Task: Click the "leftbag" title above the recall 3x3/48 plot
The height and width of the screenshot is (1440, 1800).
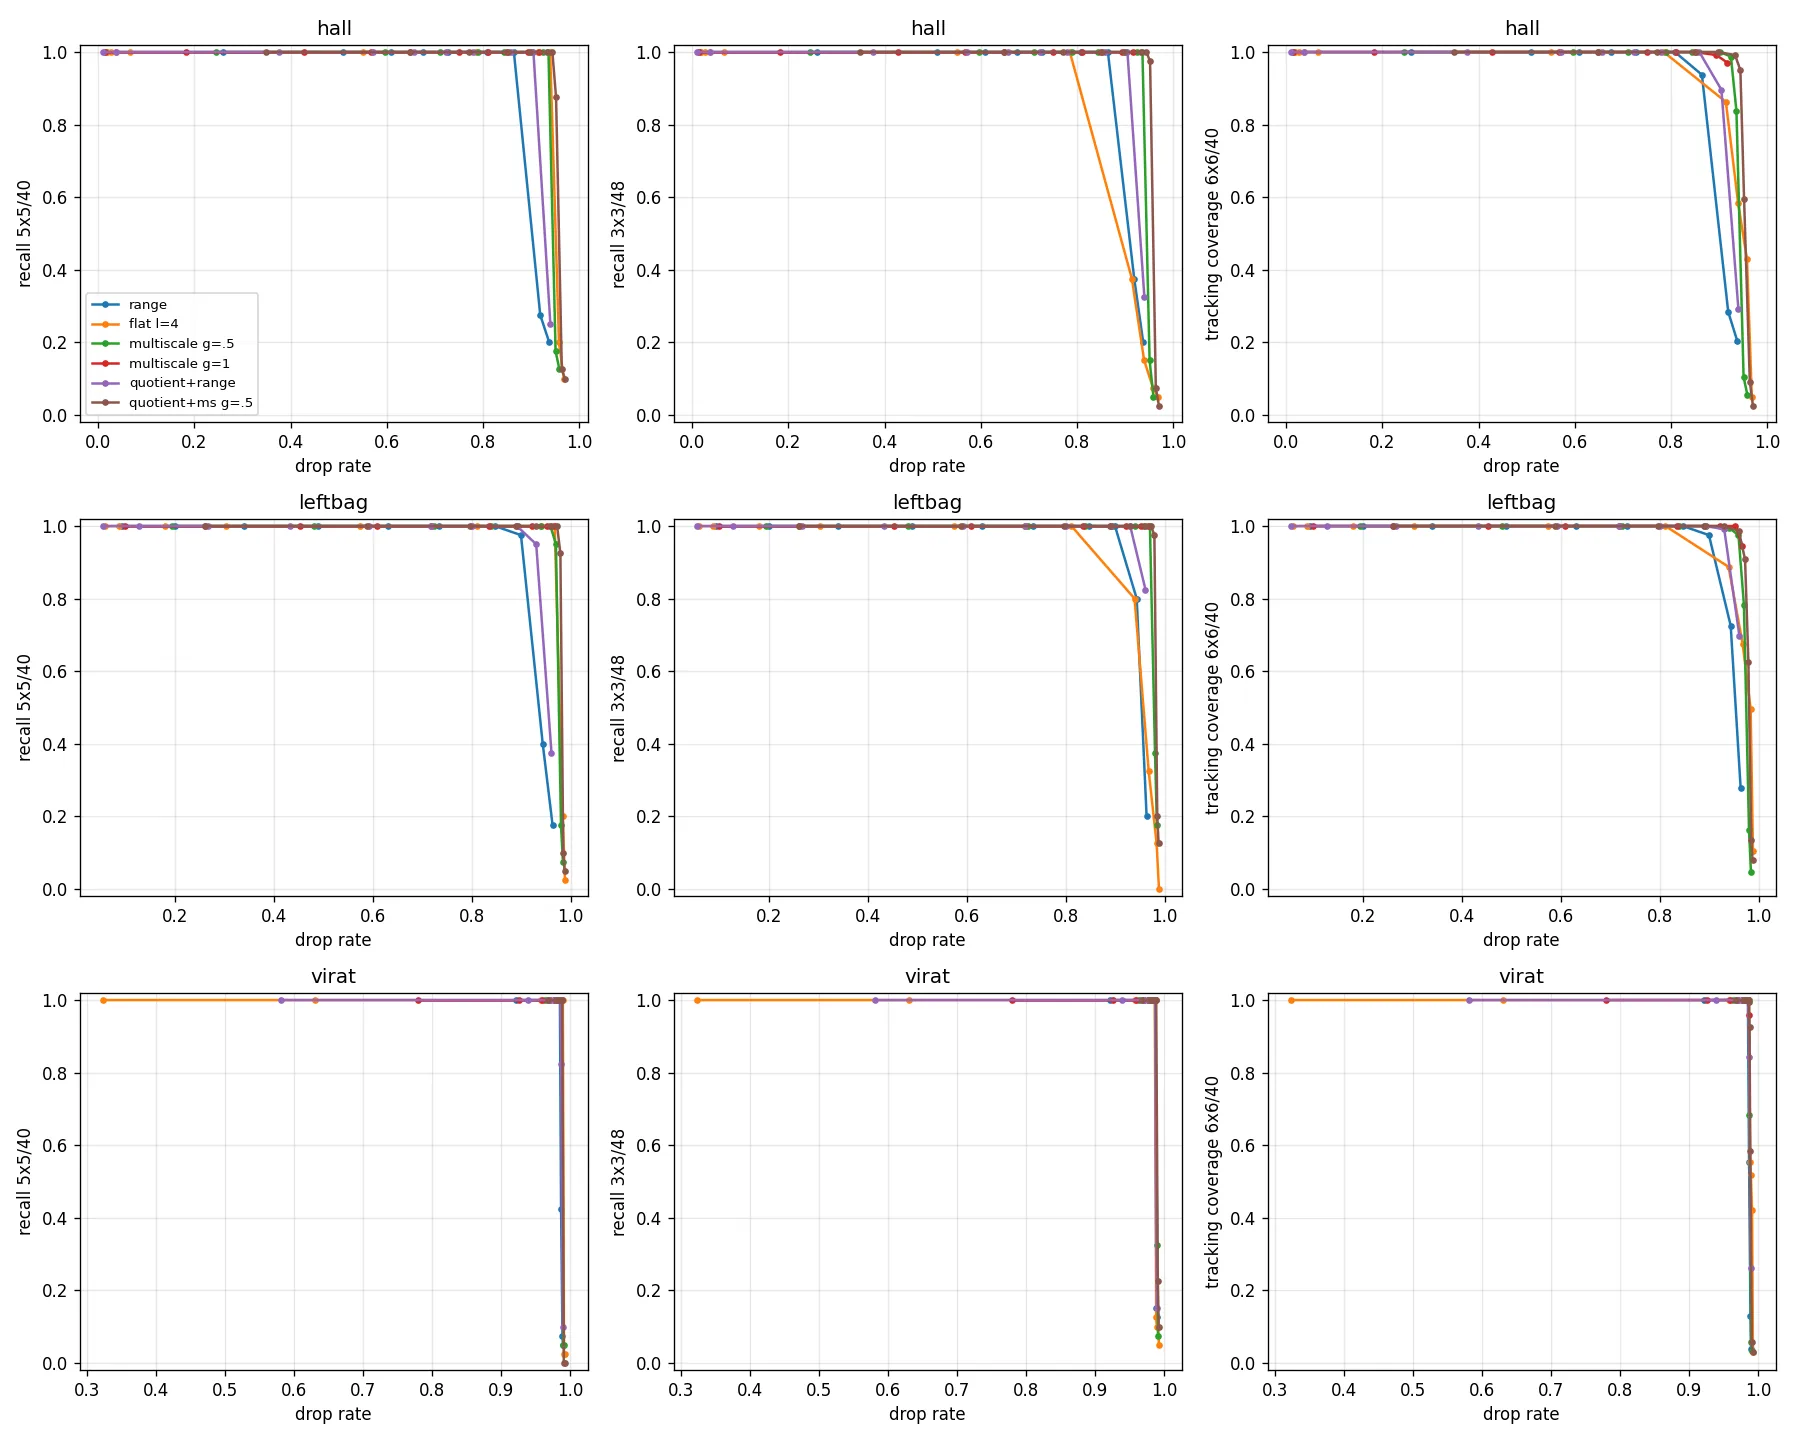Action: tap(928, 503)
